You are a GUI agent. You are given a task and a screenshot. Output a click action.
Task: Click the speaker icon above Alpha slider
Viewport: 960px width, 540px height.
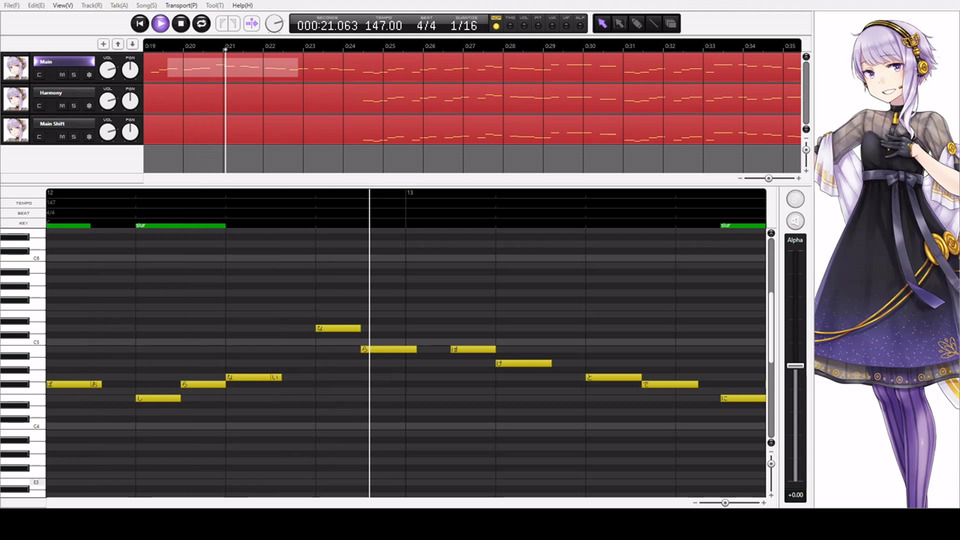[x=795, y=220]
